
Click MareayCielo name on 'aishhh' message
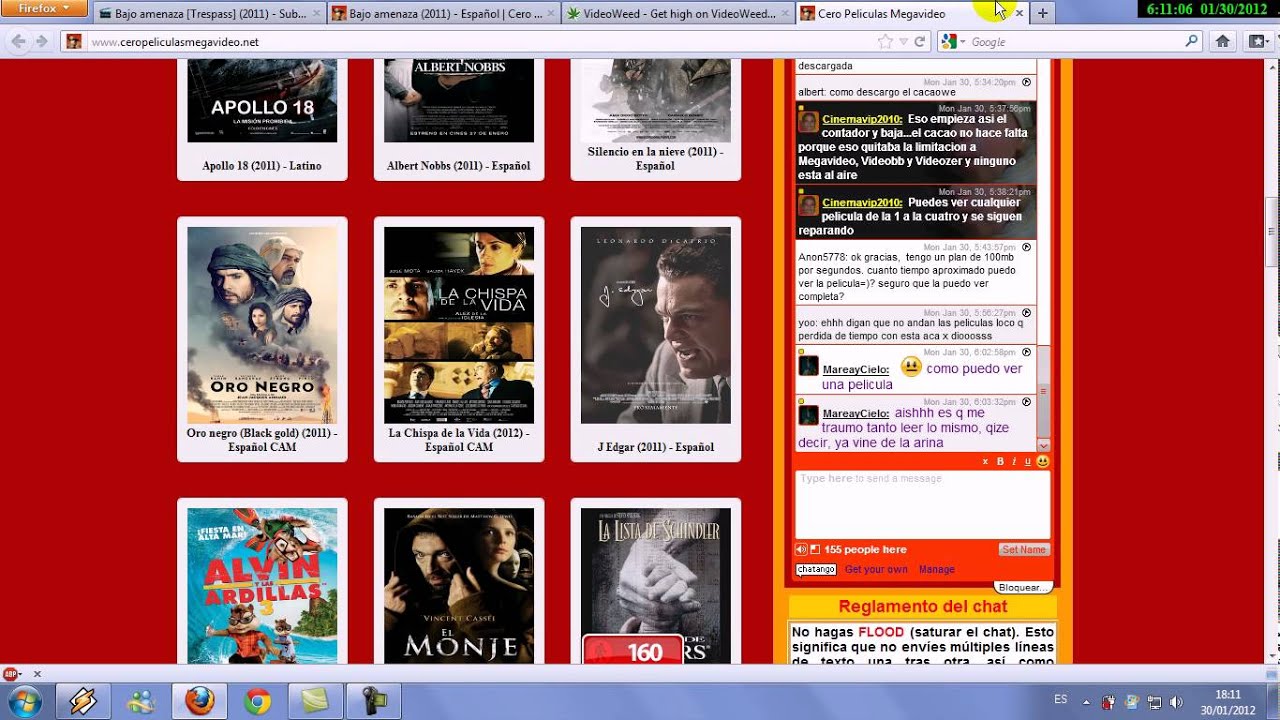click(856, 413)
